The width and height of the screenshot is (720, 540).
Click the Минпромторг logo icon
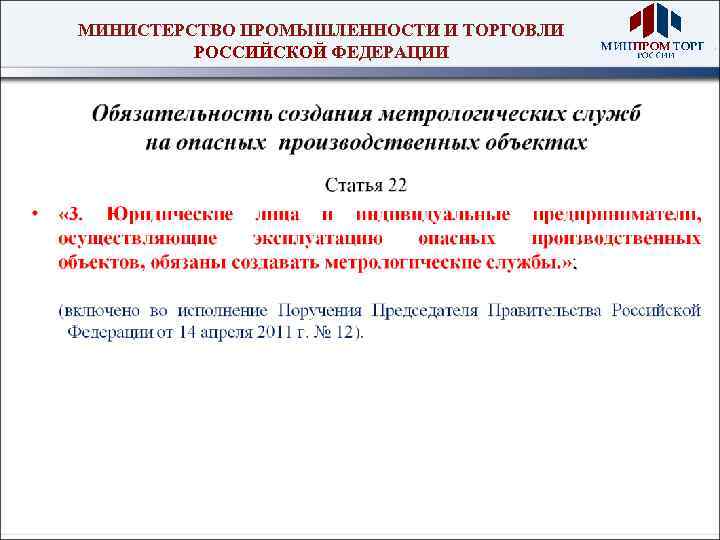tap(655, 20)
